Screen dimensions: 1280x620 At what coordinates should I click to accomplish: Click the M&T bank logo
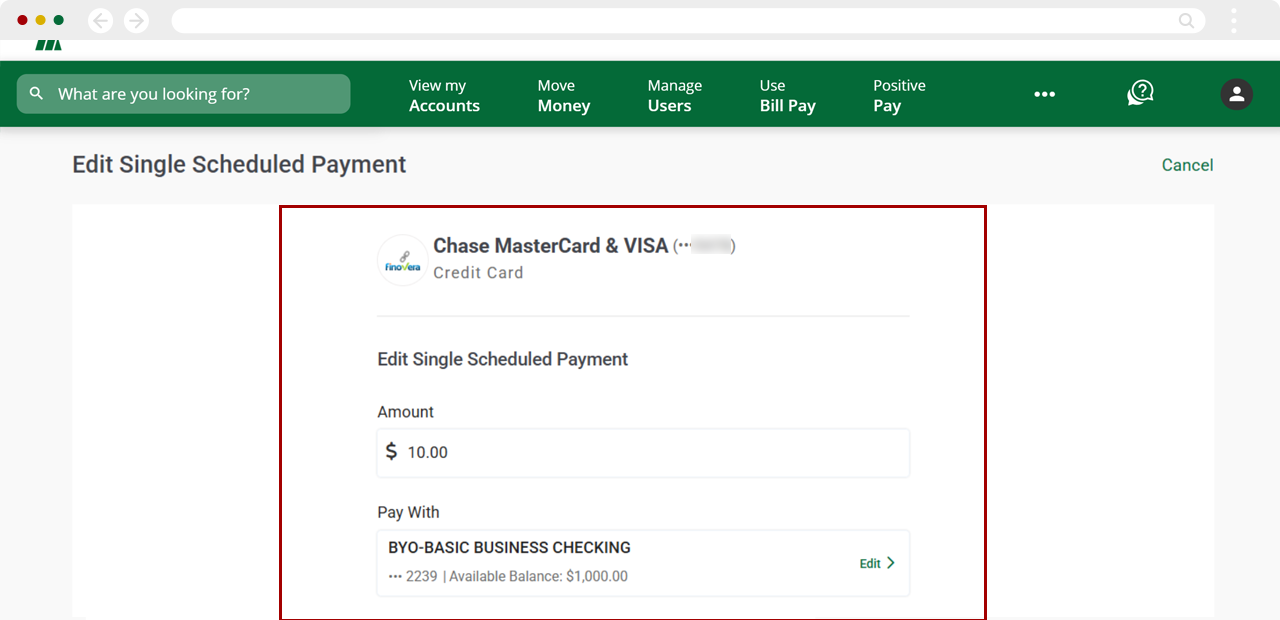point(47,43)
